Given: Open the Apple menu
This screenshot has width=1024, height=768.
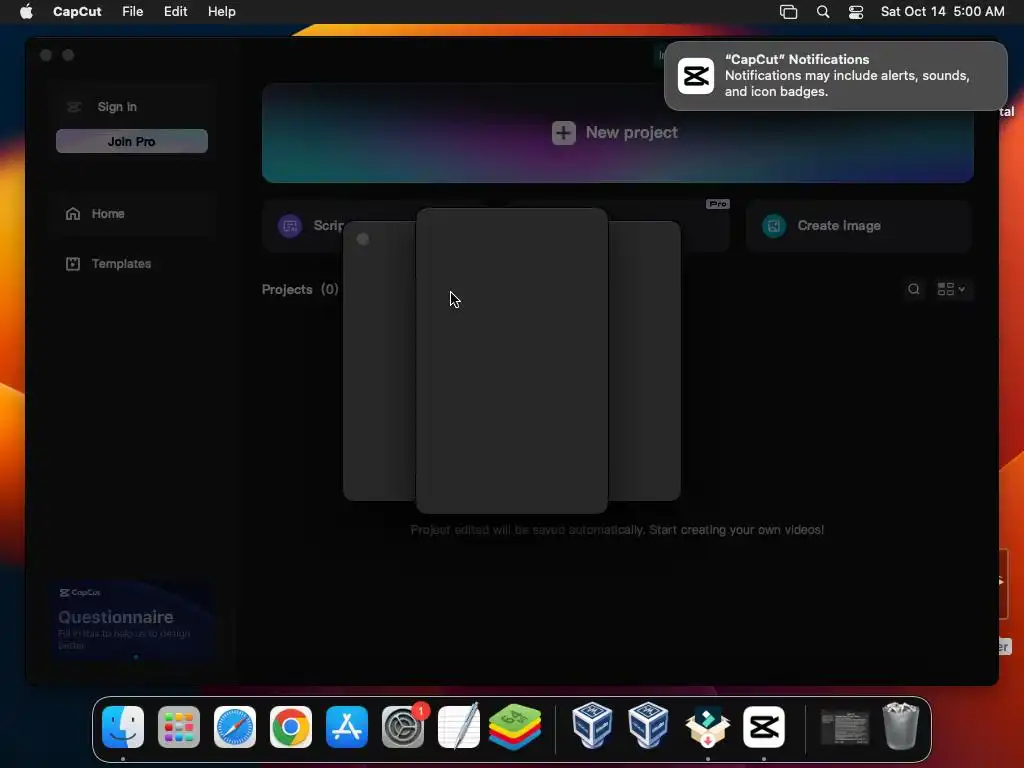Looking at the screenshot, I should pos(26,12).
